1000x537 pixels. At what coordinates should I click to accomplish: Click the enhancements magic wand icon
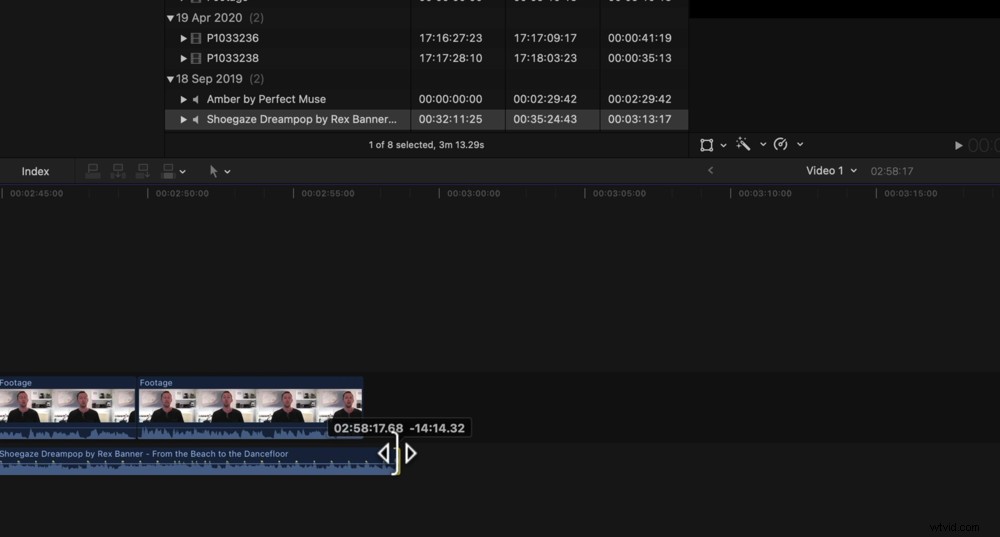[x=743, y=144]
